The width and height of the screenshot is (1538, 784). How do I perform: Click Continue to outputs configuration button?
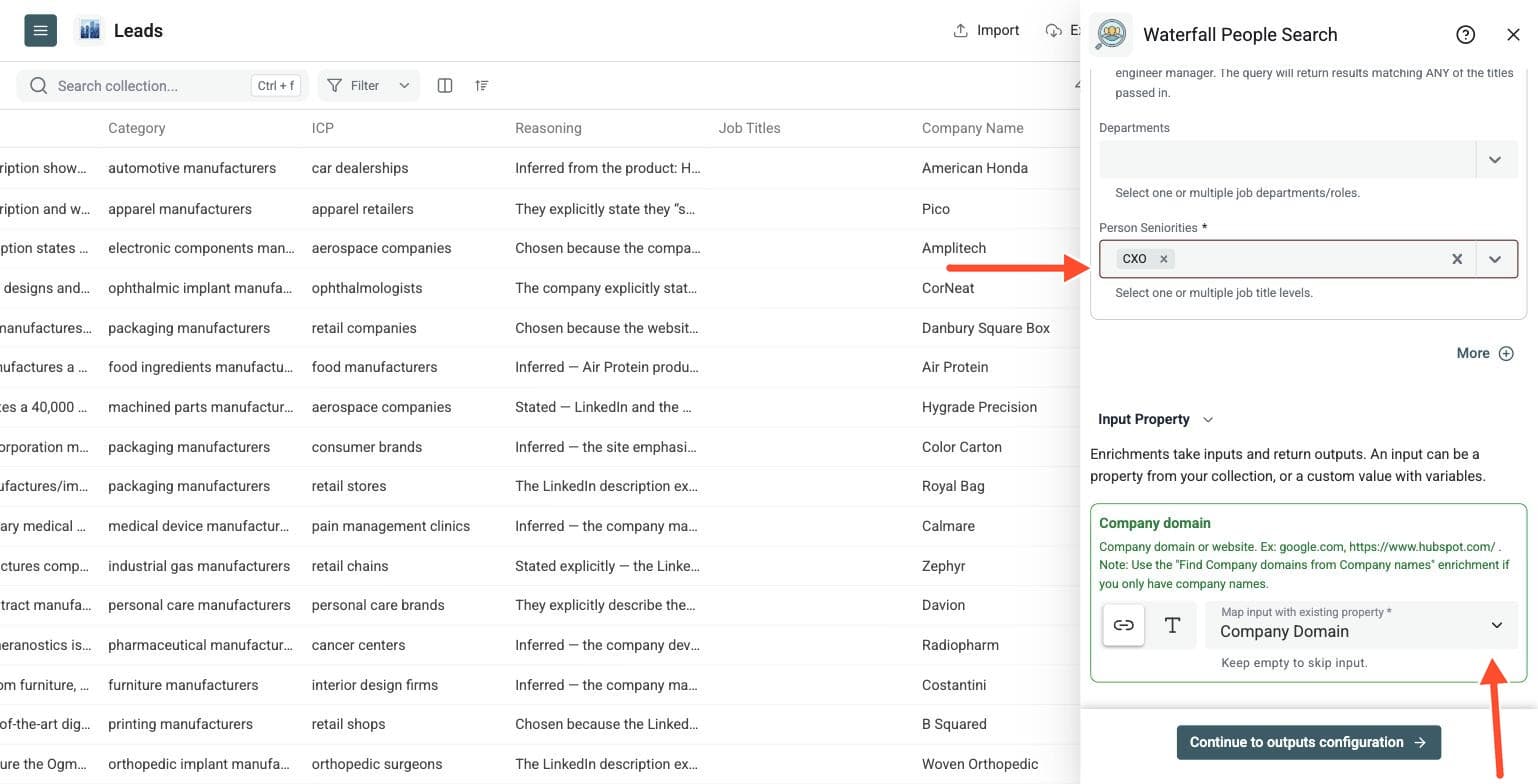(x=1308, y=742)
